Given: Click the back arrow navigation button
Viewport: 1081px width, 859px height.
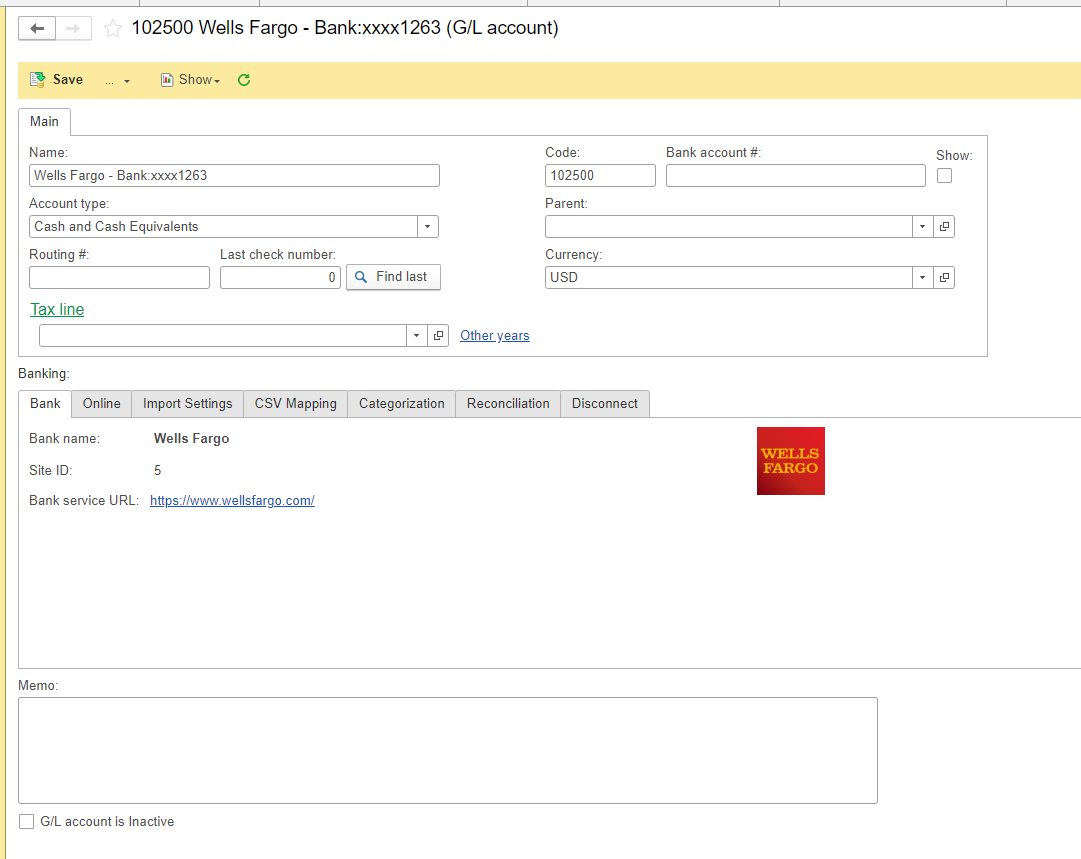Looking at the screenshot, I should tap(37, 28).
